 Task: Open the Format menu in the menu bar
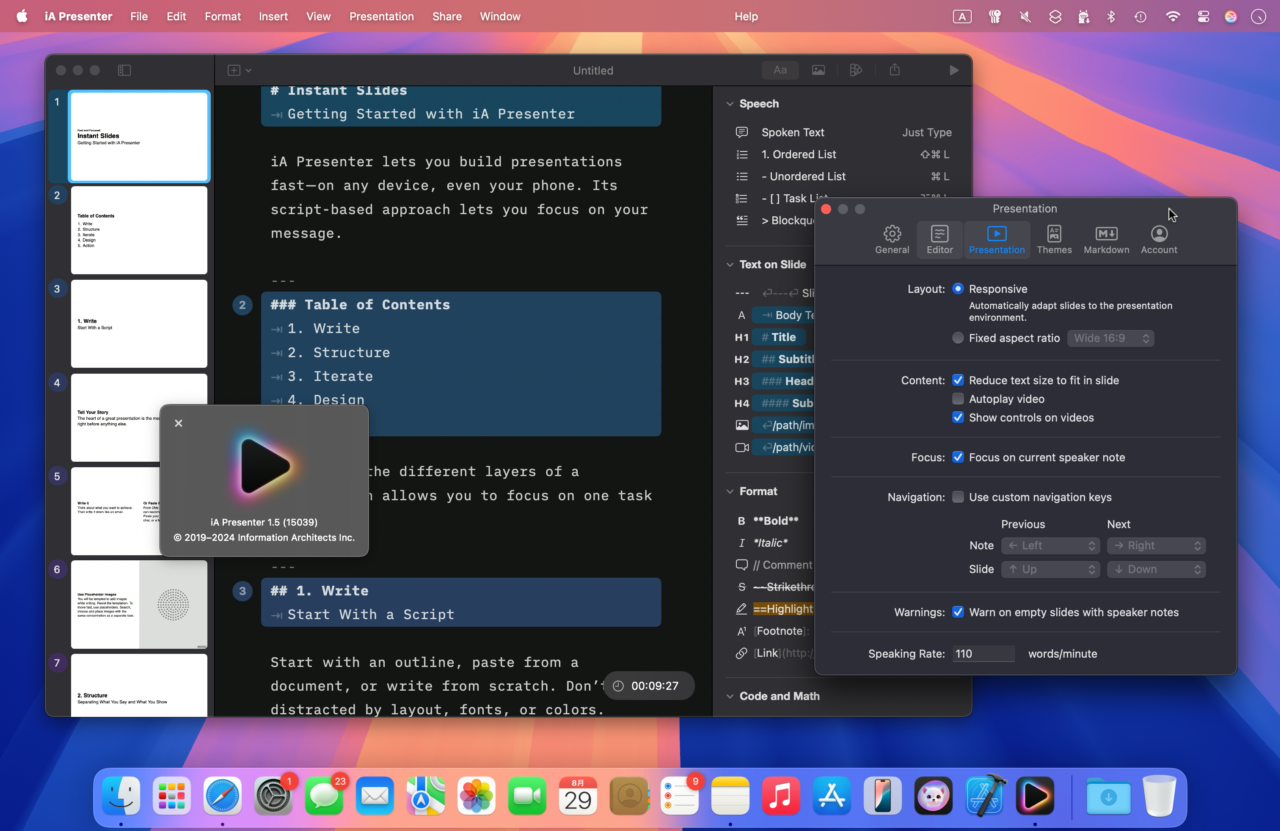coord(222,16)
